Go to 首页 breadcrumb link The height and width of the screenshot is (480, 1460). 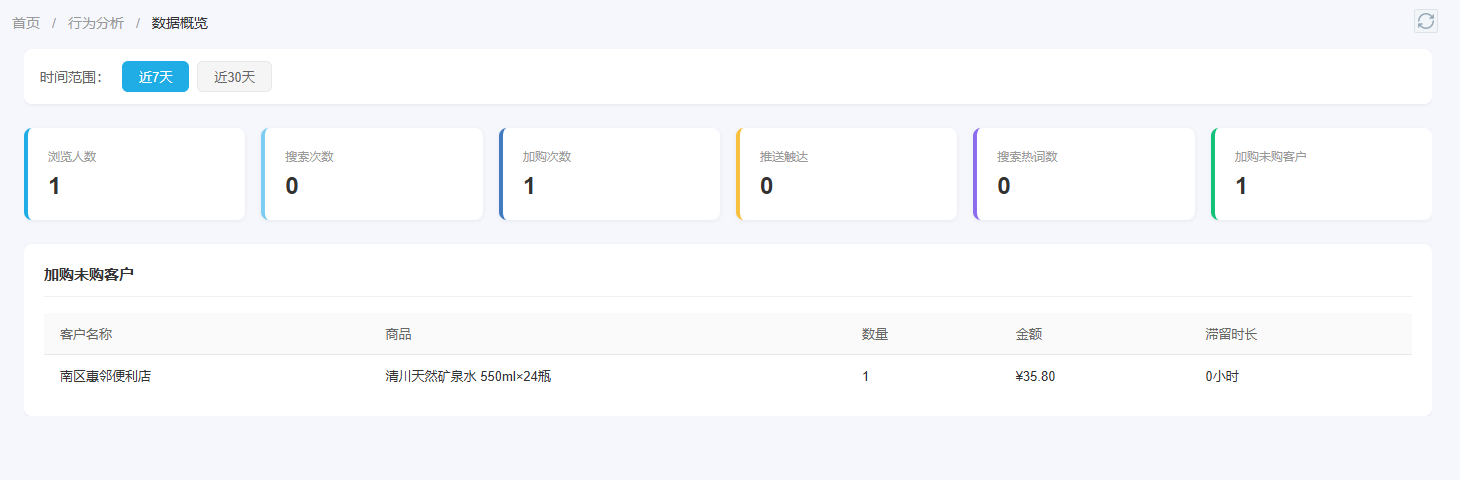click(x=26, y=23)
